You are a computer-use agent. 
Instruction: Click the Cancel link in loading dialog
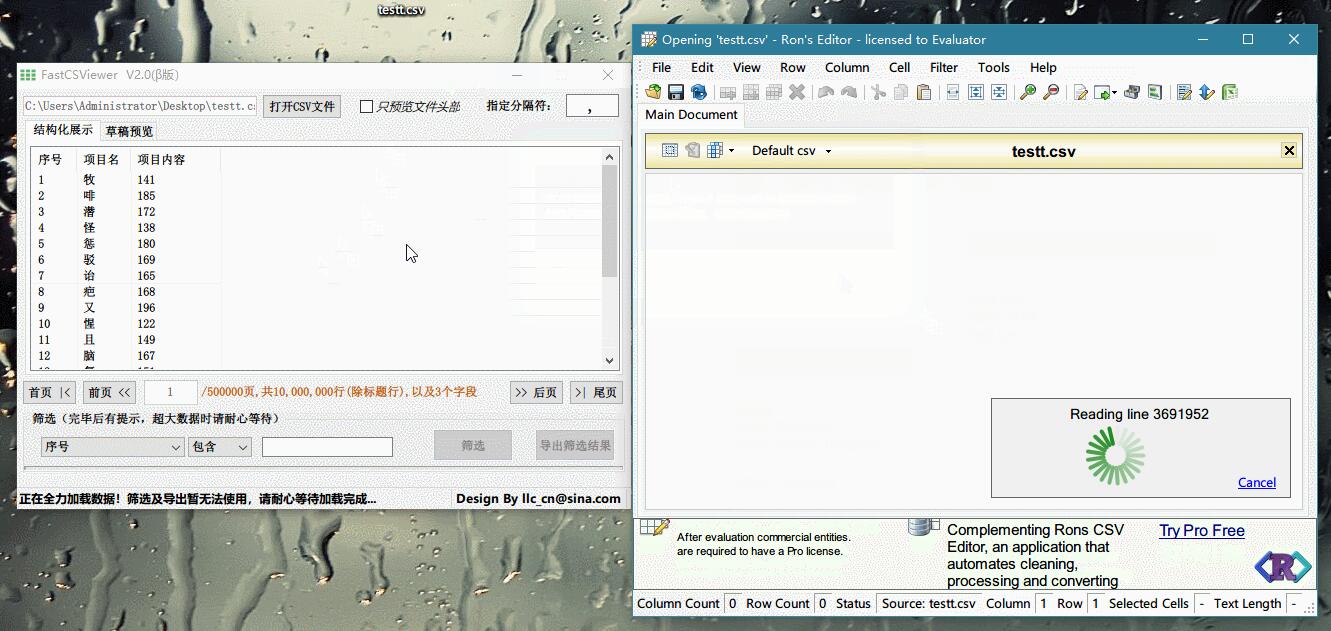tap(1256, 482)
